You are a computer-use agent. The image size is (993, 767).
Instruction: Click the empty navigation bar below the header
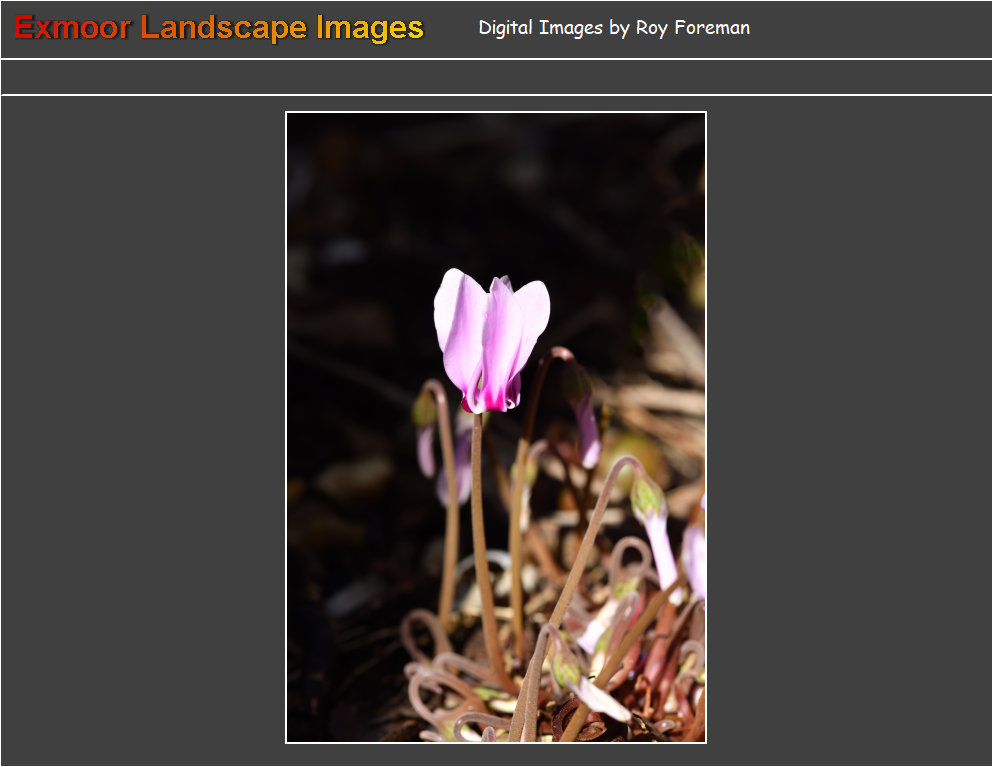[x=496, y=77]
